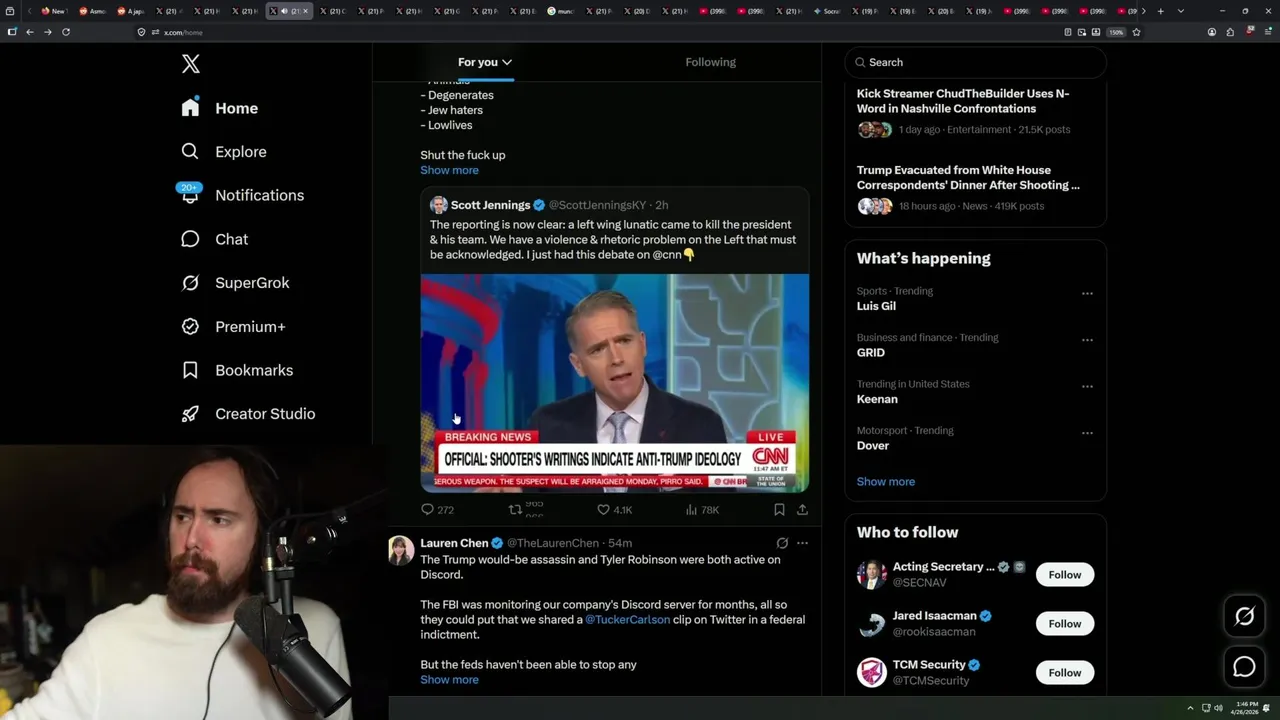This screenshot has width=1280, height=720.
Task: Open Chat from the sidebar
Action: tap(214, 239)
